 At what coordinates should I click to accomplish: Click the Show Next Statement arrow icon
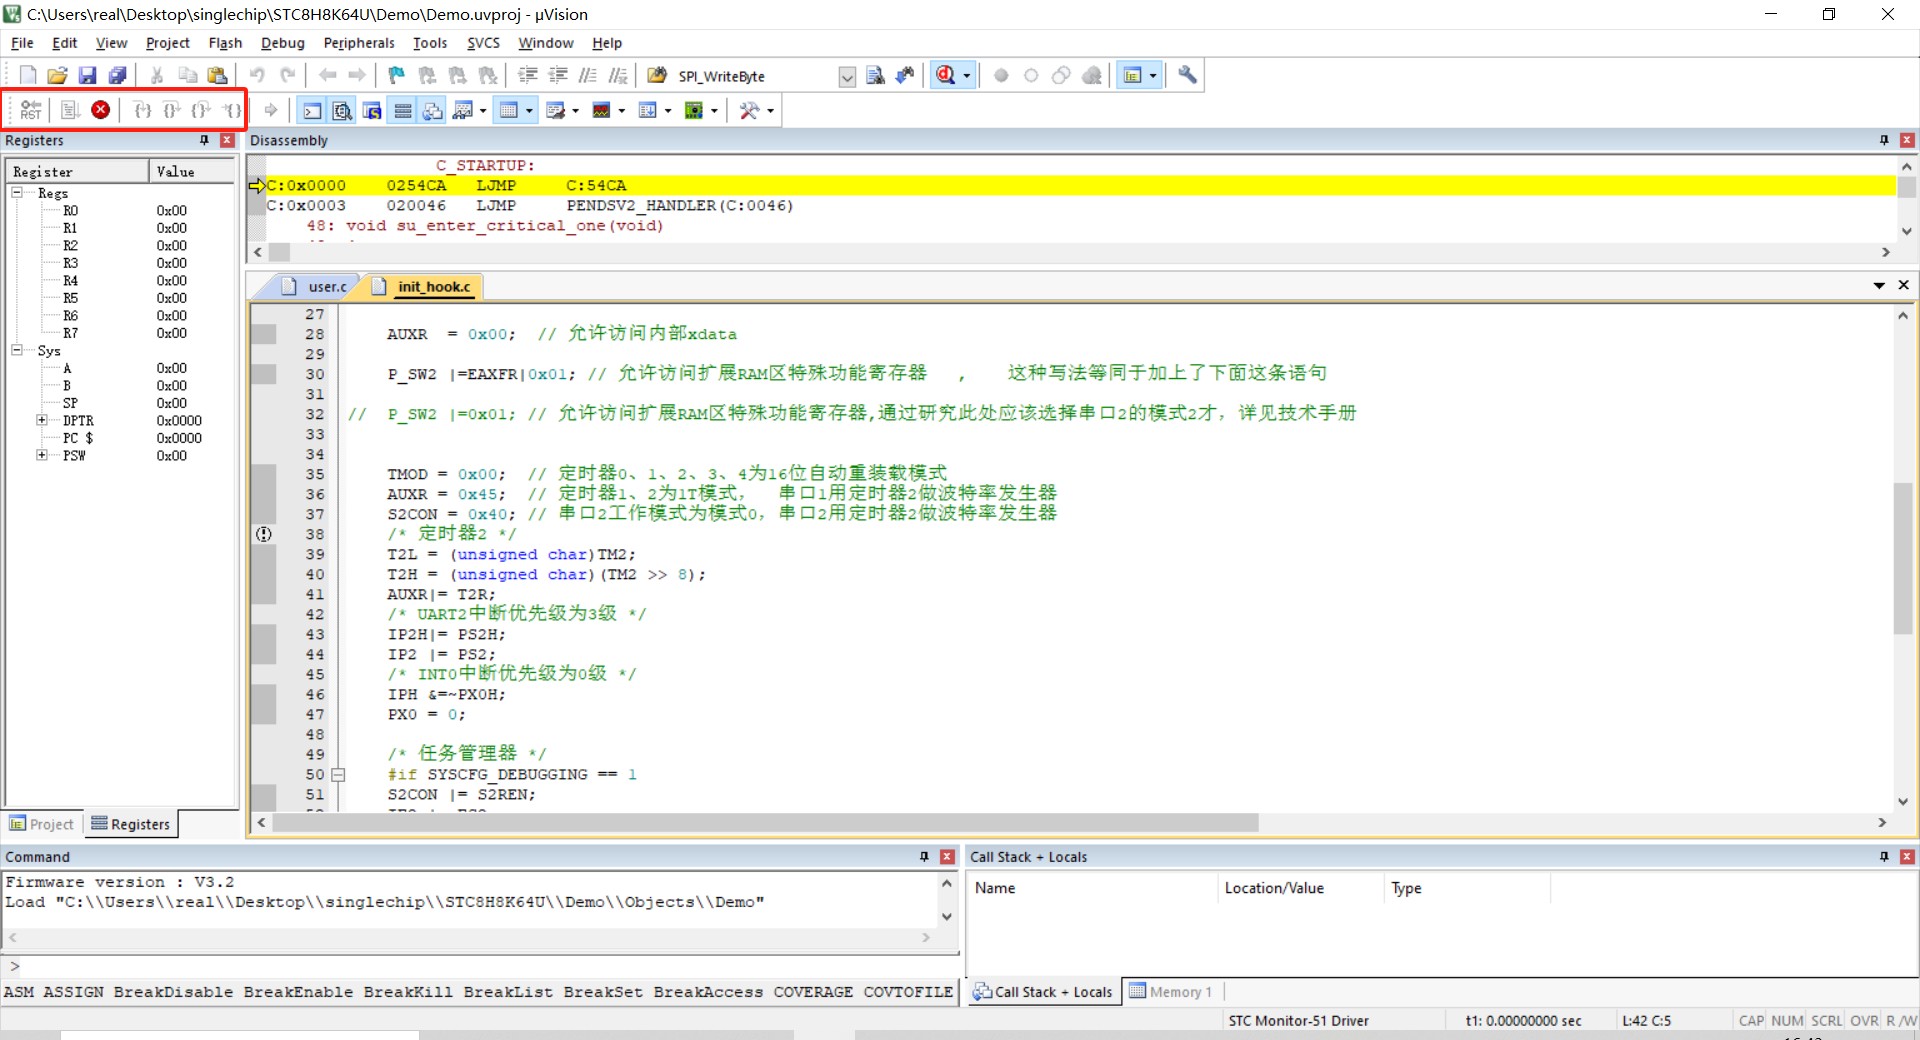271,110
